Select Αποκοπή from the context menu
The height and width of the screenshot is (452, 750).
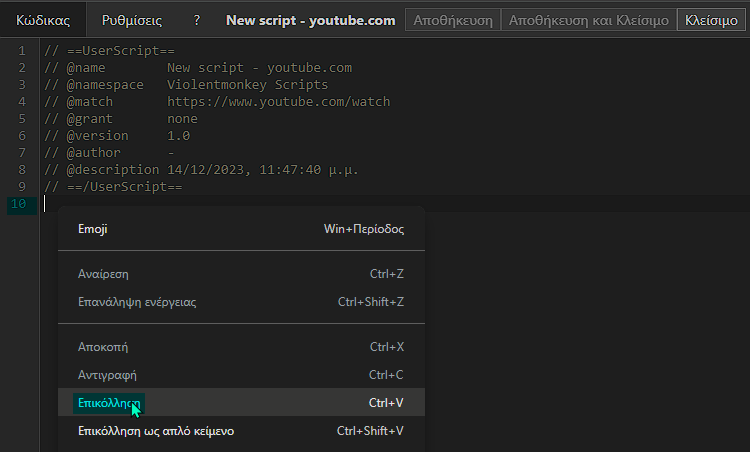[x=241, y=347]
